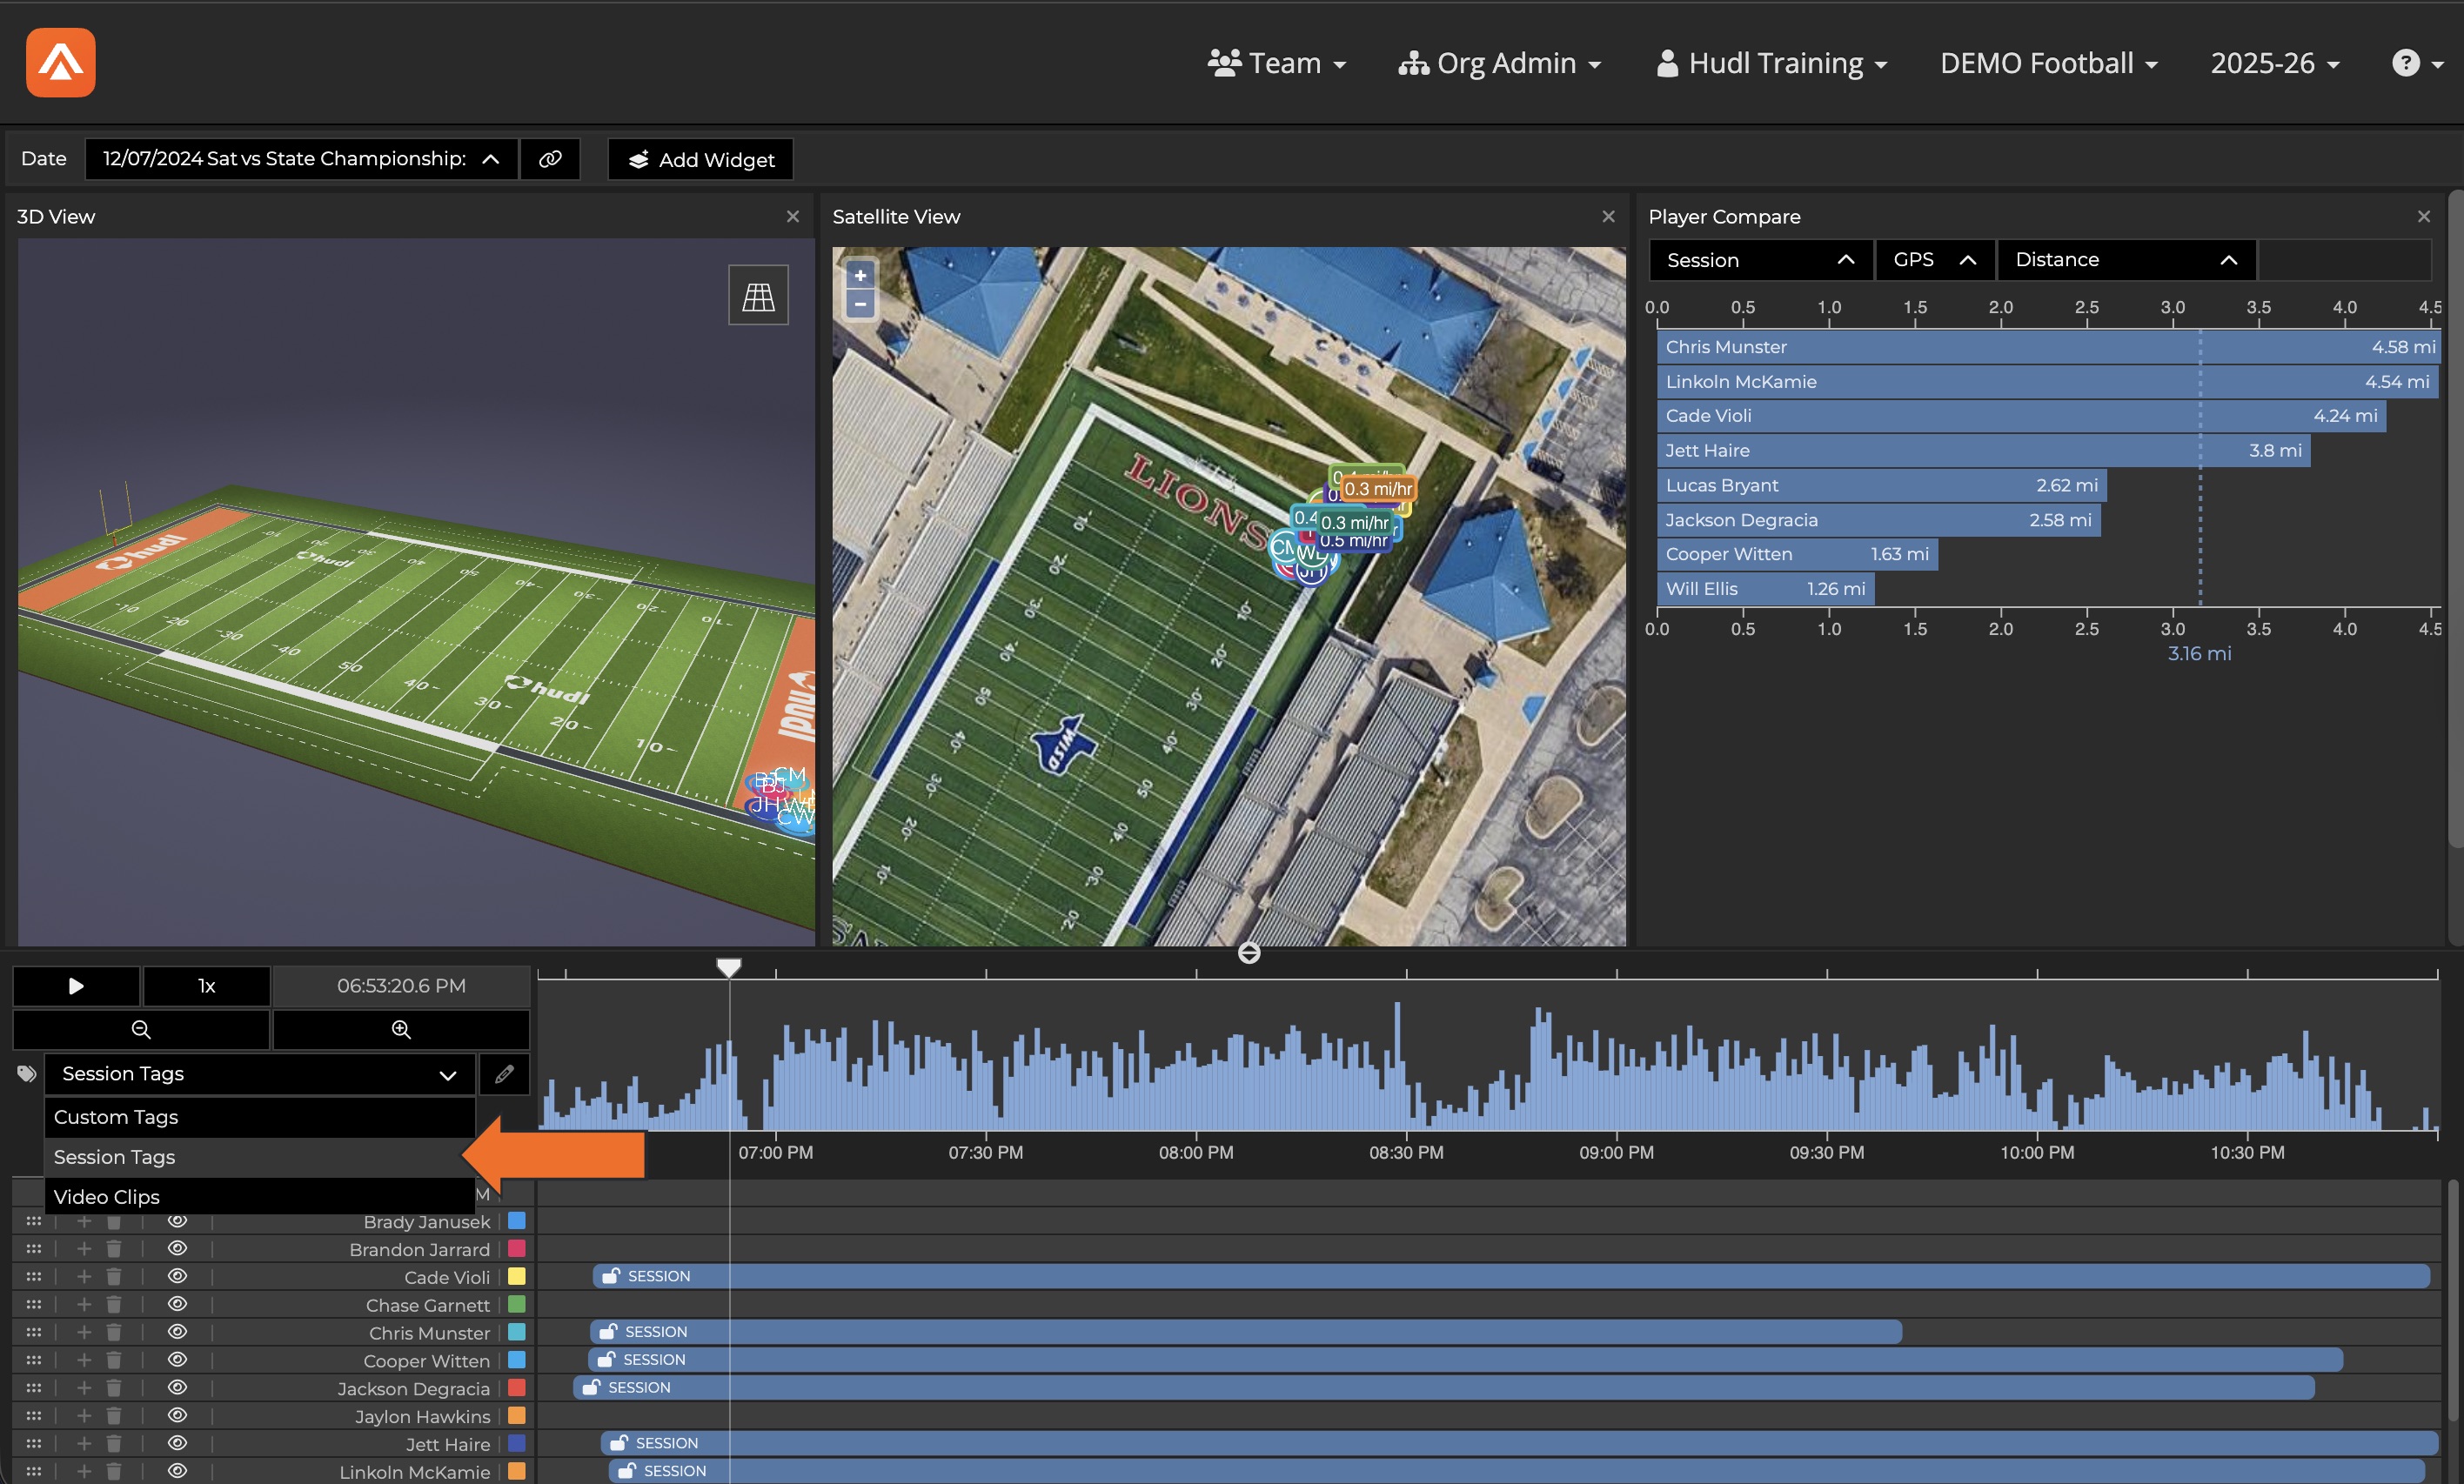Viewport: 2464px width, 1484px height.
Task: Delete Cade Violi row with trash icon
Action: click(113, 1277)
